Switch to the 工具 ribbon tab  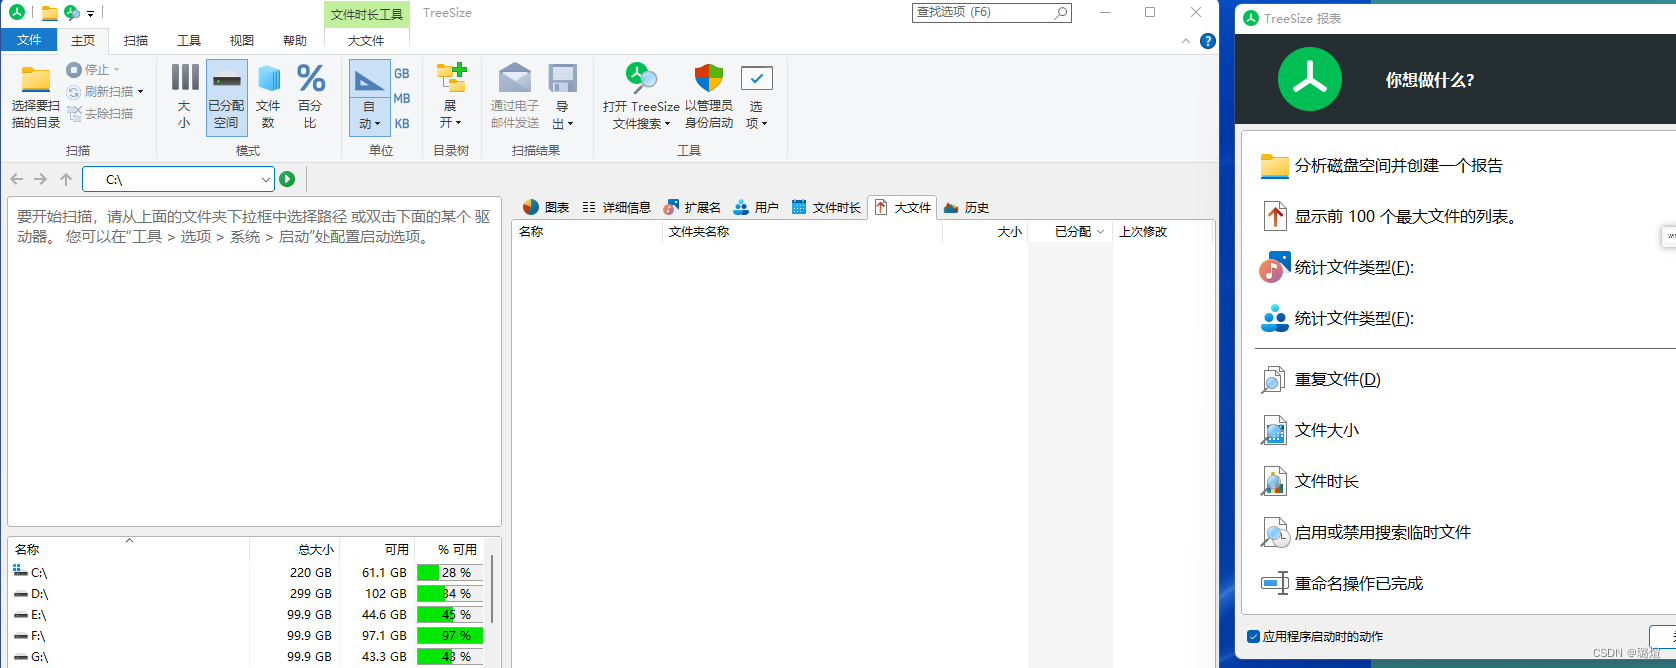(189, 40)
